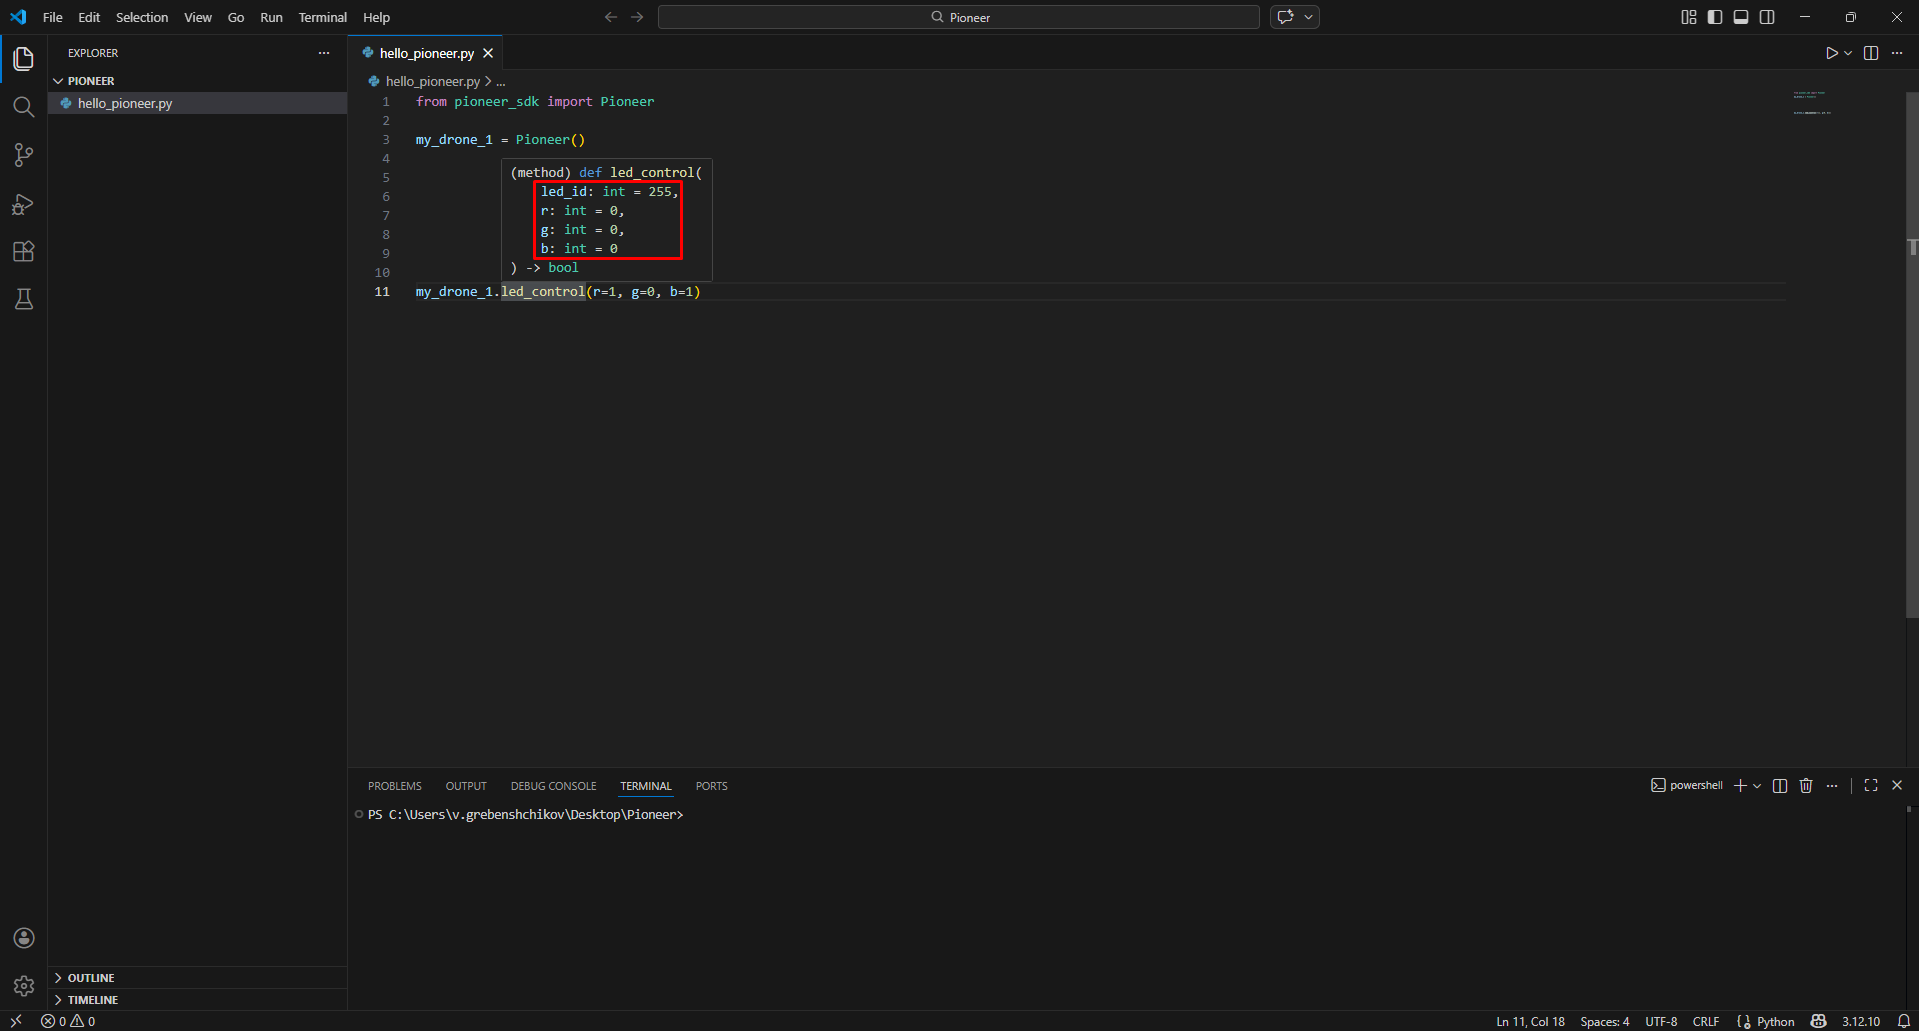
Task: Open the Terminal menu
Action: 322,17
